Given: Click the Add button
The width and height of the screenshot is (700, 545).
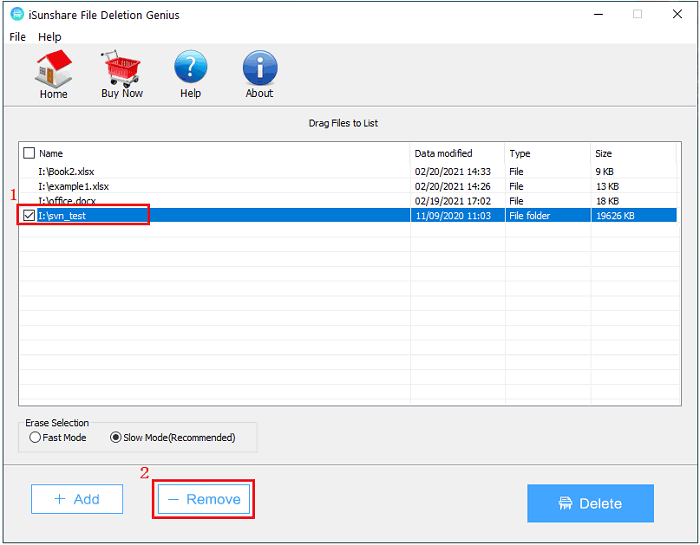Looking at the screenshot, I should 77,499.
